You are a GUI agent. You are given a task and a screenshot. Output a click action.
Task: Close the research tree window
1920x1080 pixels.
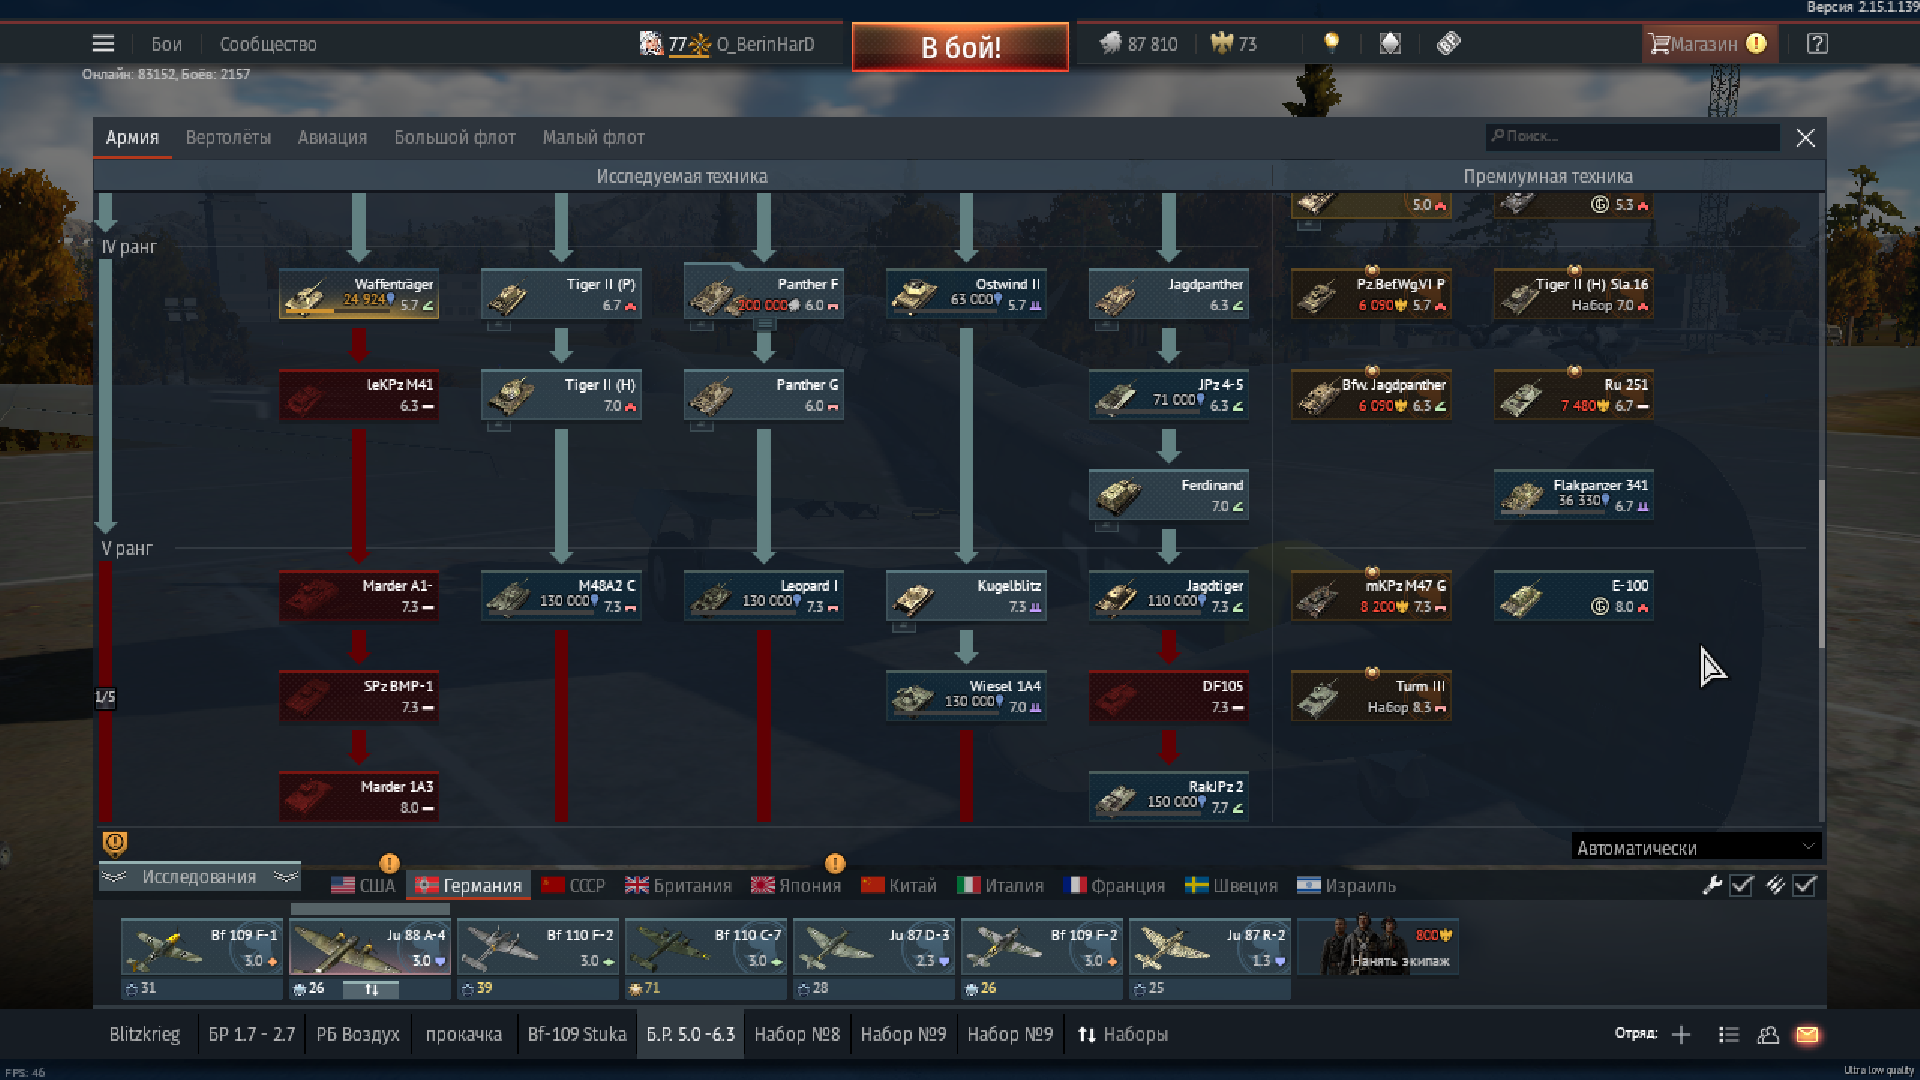pos(1805,138)
